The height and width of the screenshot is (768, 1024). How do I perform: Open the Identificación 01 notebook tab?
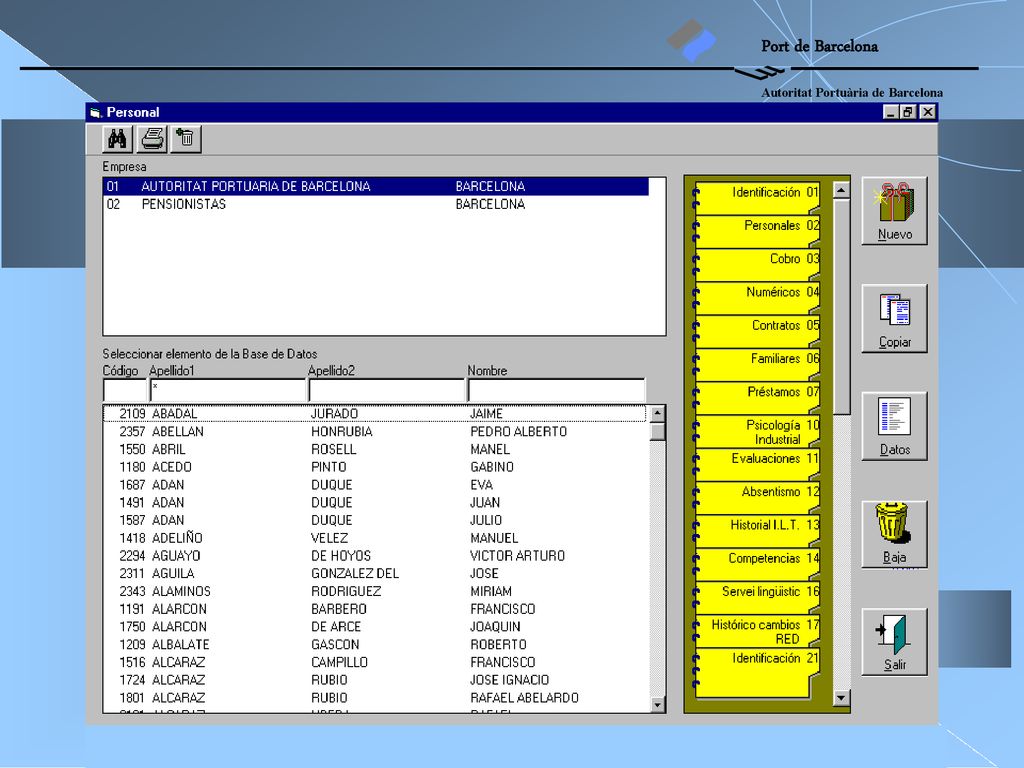pyautogui.click(x=758, y=196)
